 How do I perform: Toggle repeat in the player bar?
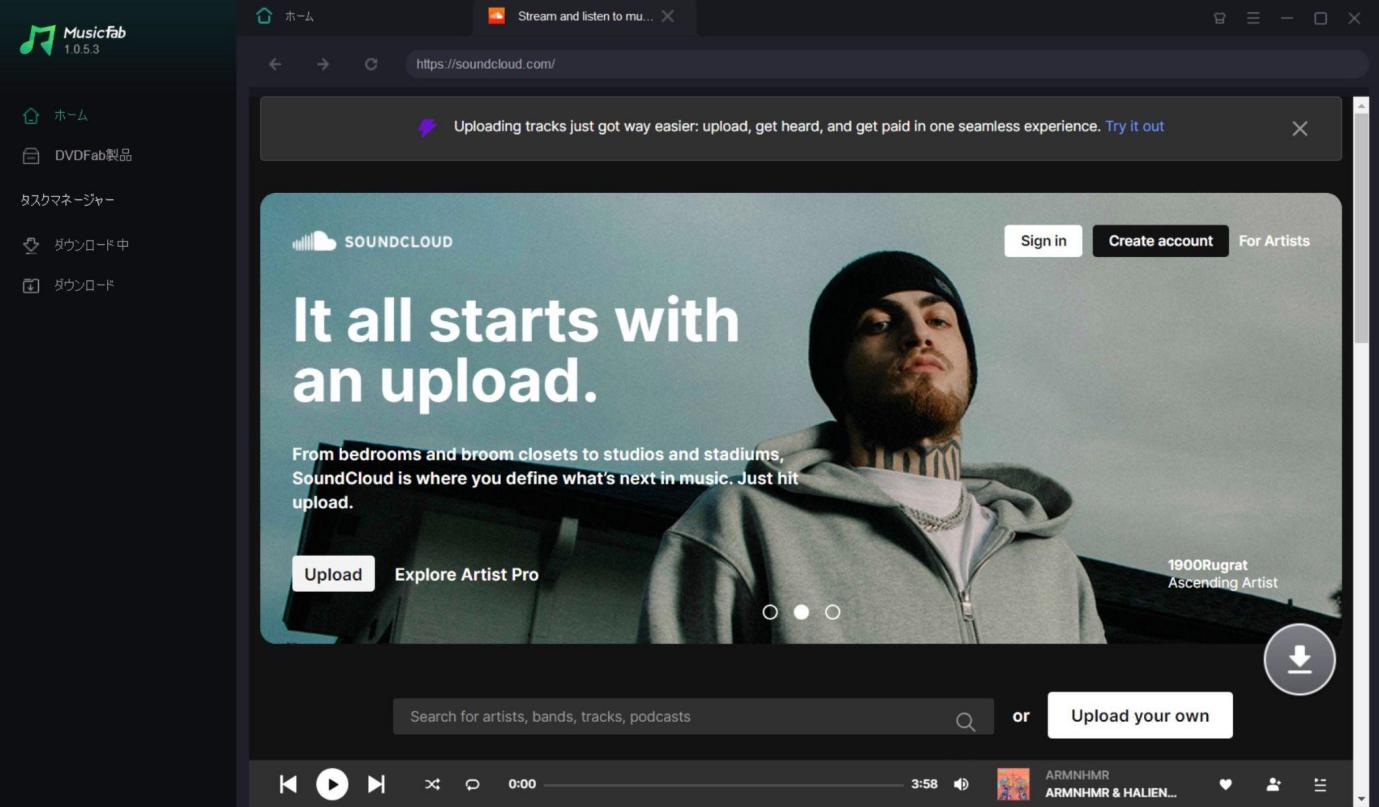[x=472, y=784]
